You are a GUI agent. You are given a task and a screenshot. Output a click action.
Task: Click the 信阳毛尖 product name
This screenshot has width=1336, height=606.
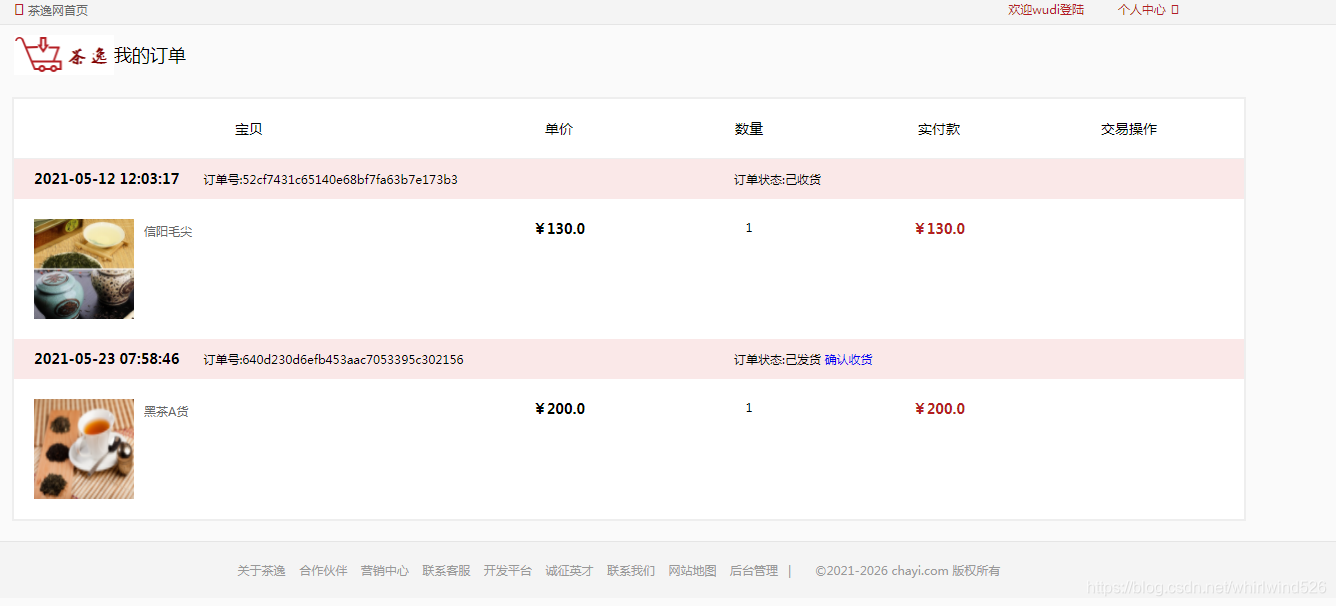click(x=168, y=232)
